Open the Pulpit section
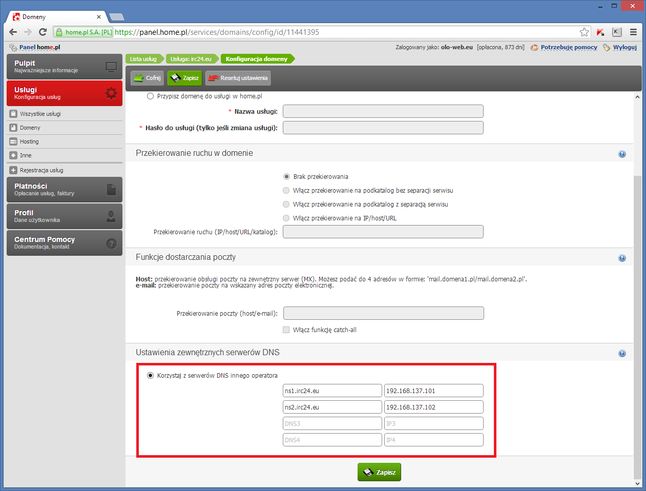The height and width of the screenshot is (491, 646). tap(64, 66)
